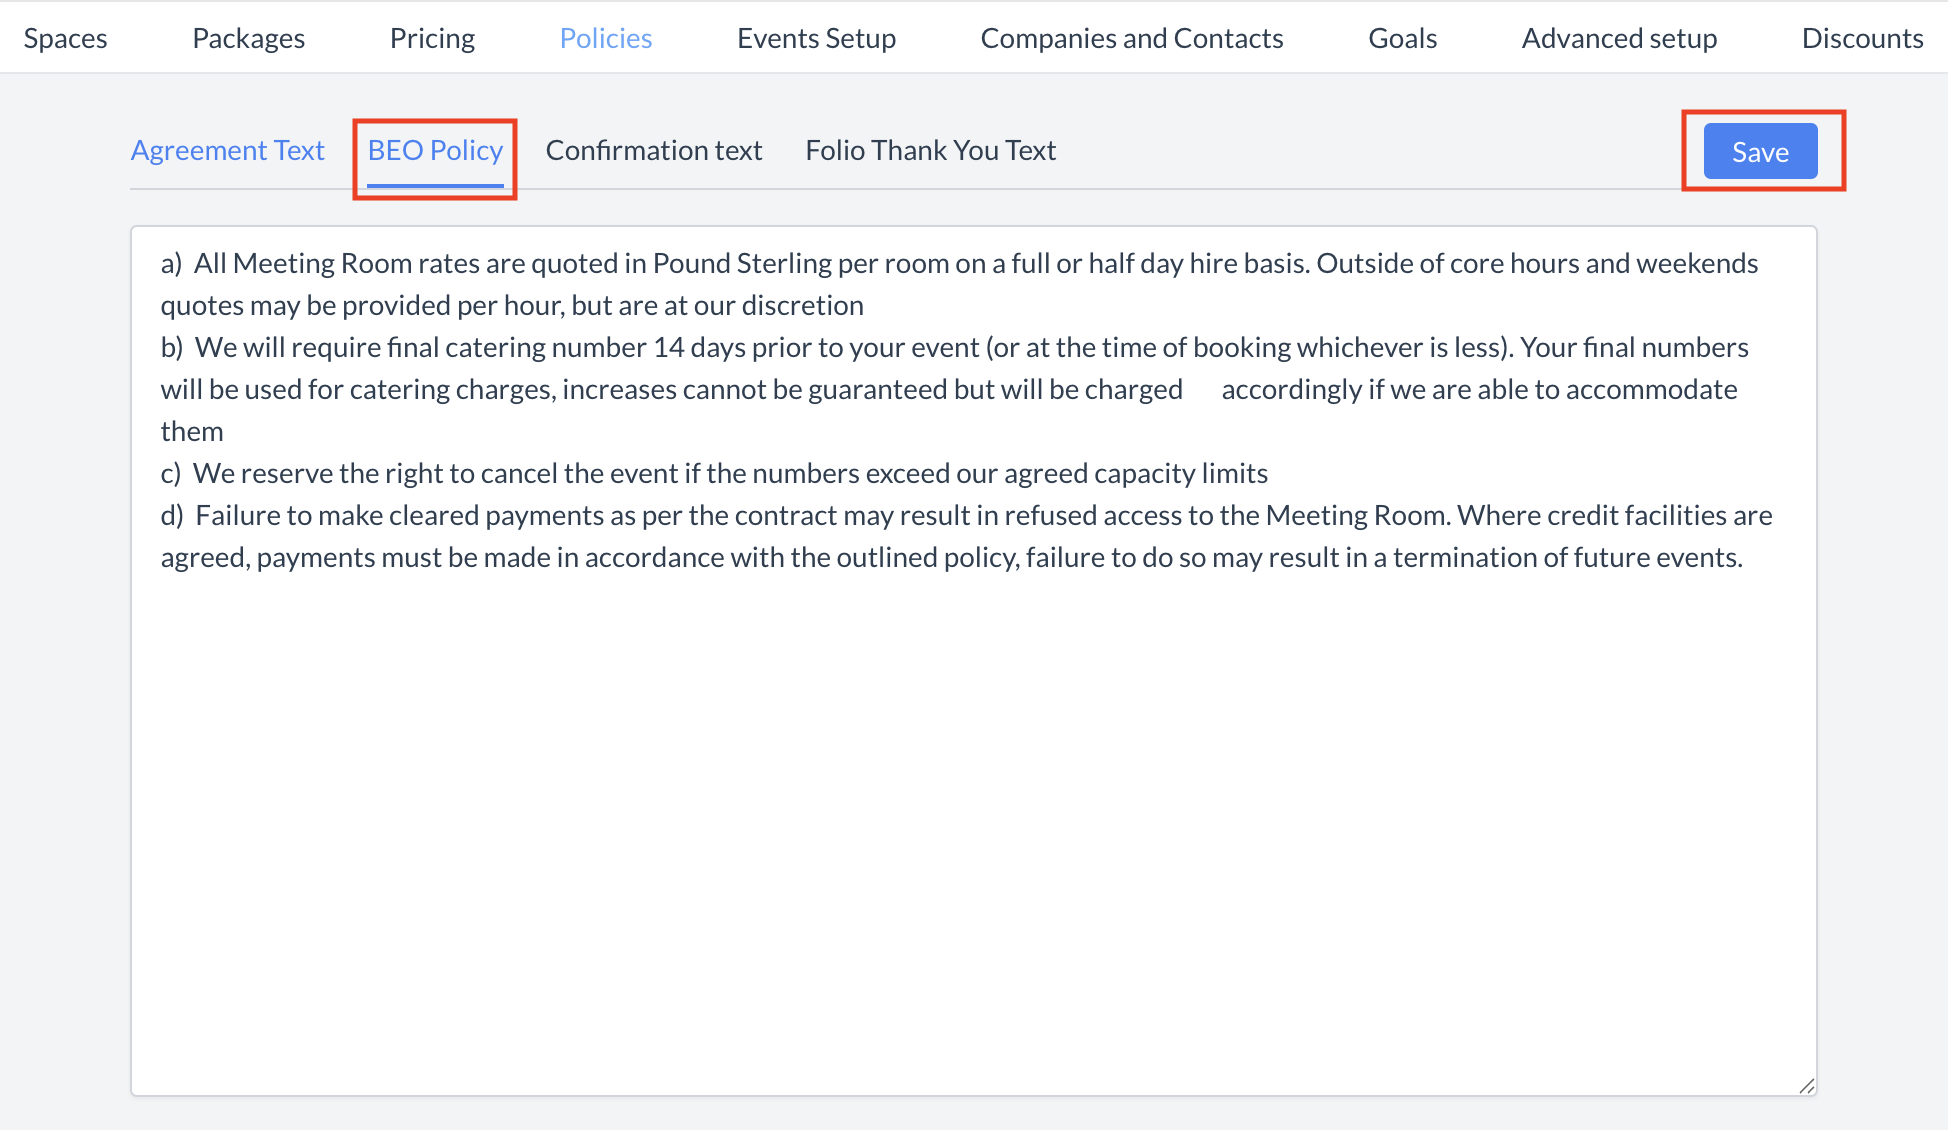Image resolution: width=1948 pixels, height=1130 pixels.
Task: Open the Spaces tab
Action: point(65,38)
